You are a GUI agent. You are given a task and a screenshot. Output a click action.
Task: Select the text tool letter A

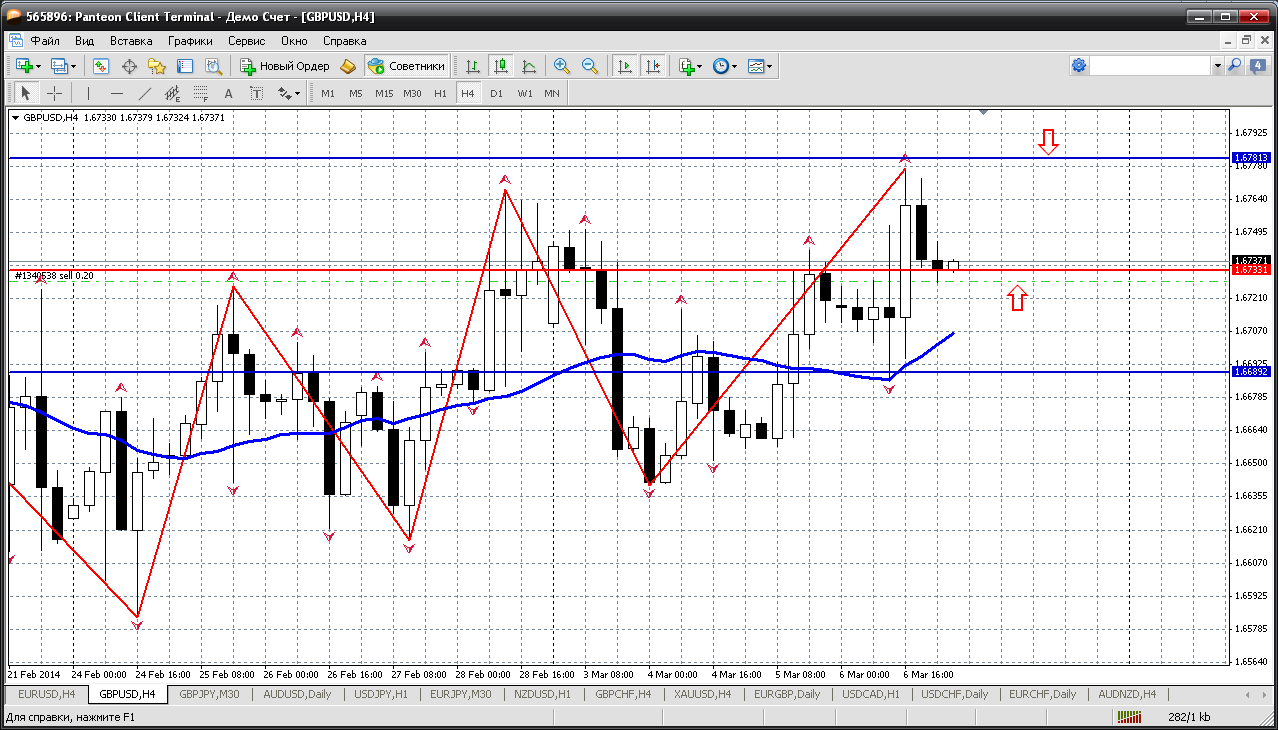tap(228, 93)
